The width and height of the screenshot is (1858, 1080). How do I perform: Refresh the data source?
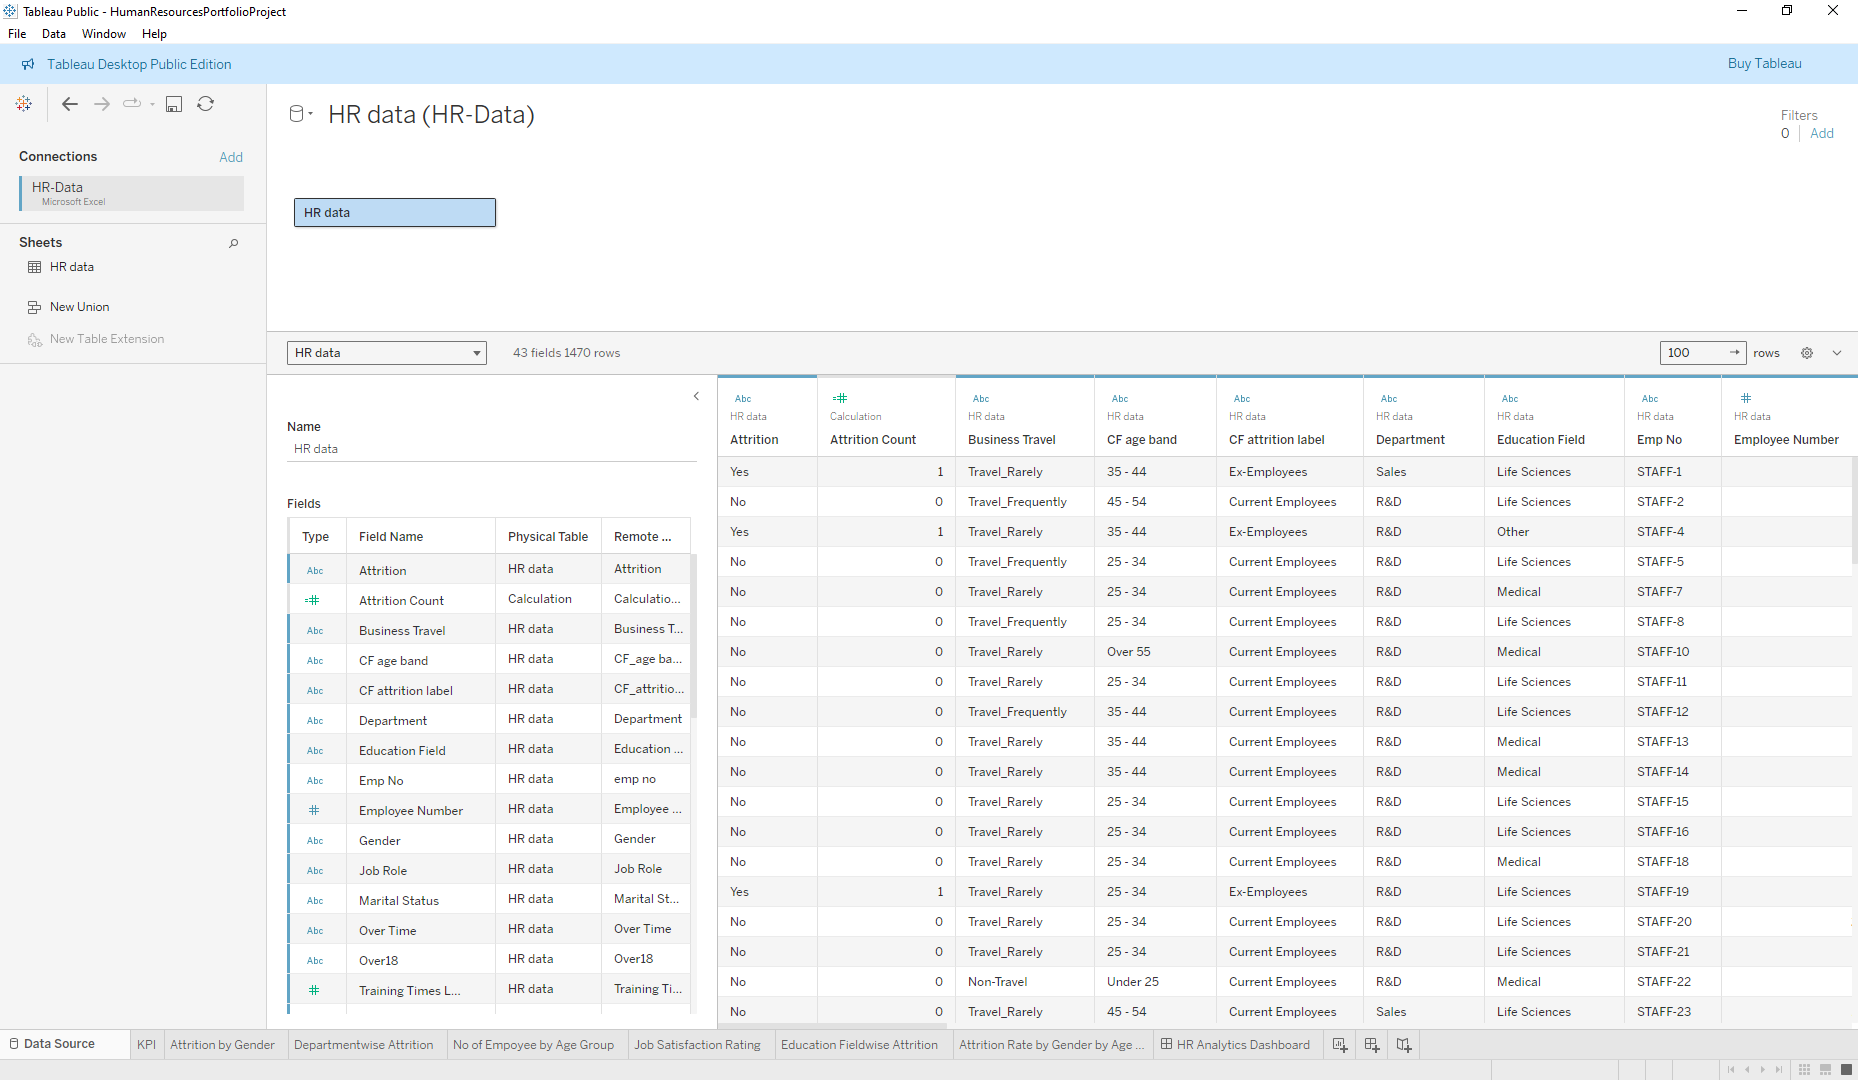[x=206, y=104]
